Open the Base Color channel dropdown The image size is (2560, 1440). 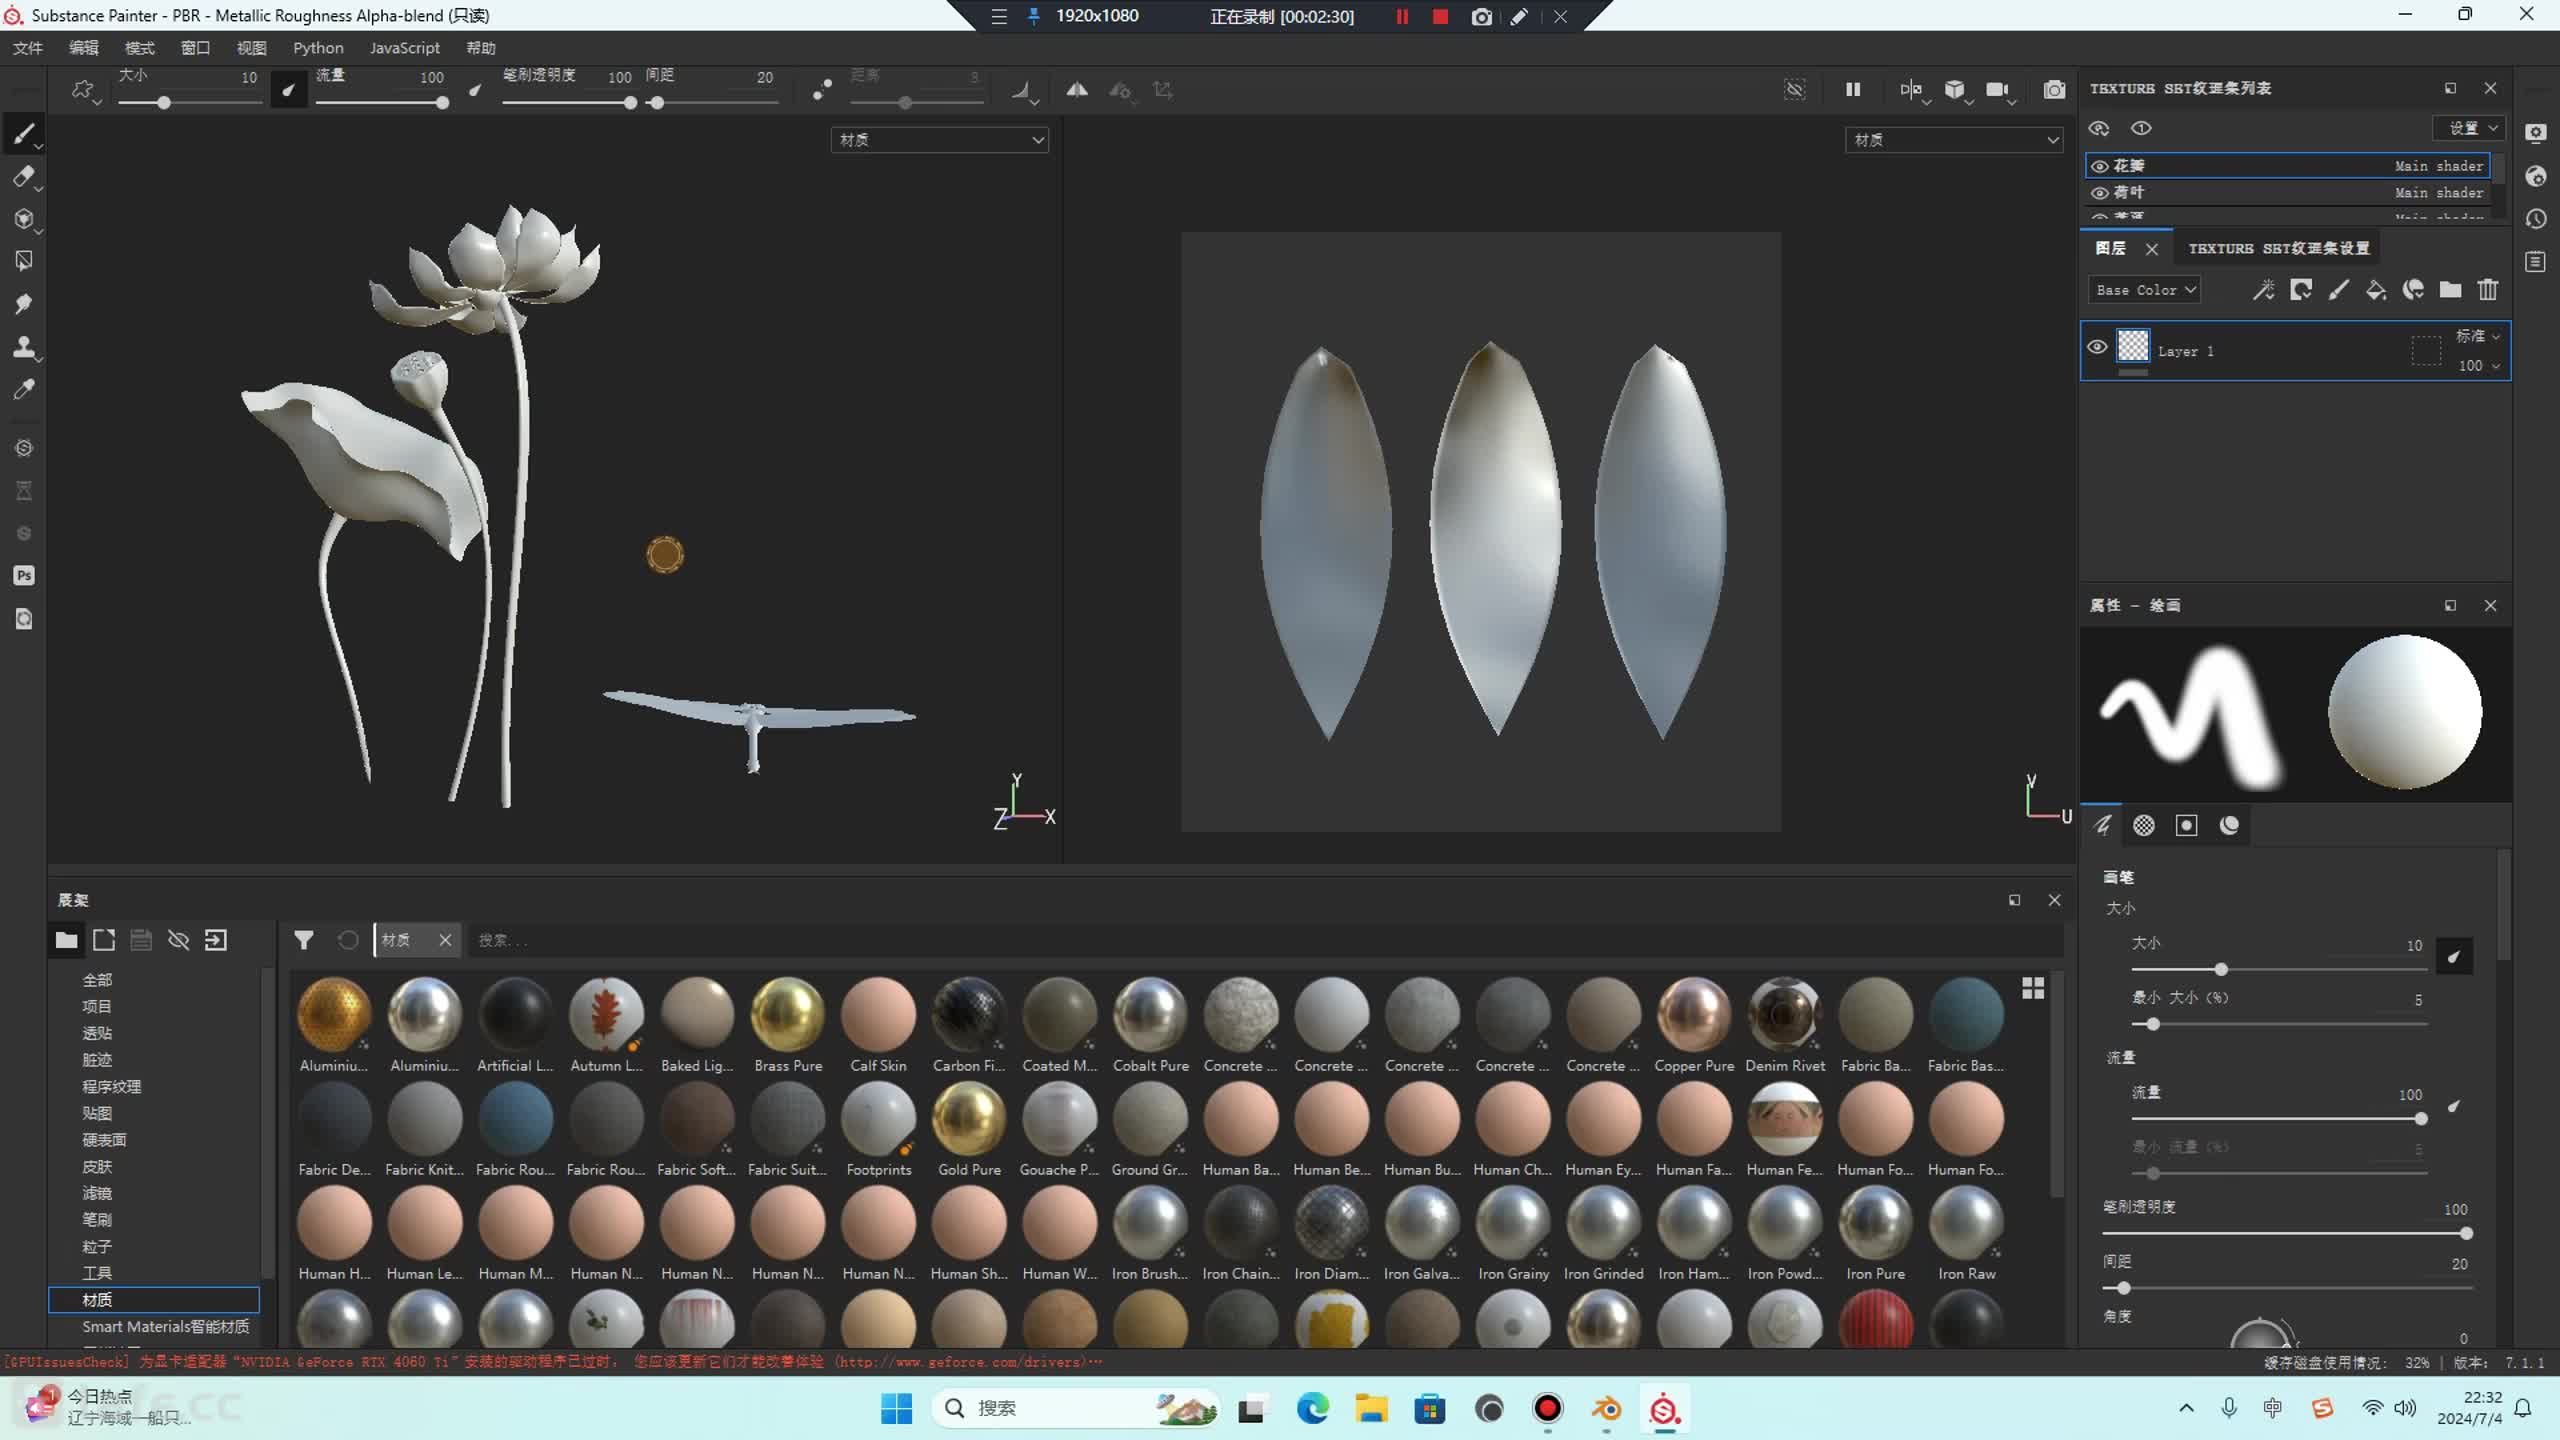(2144, 290)
